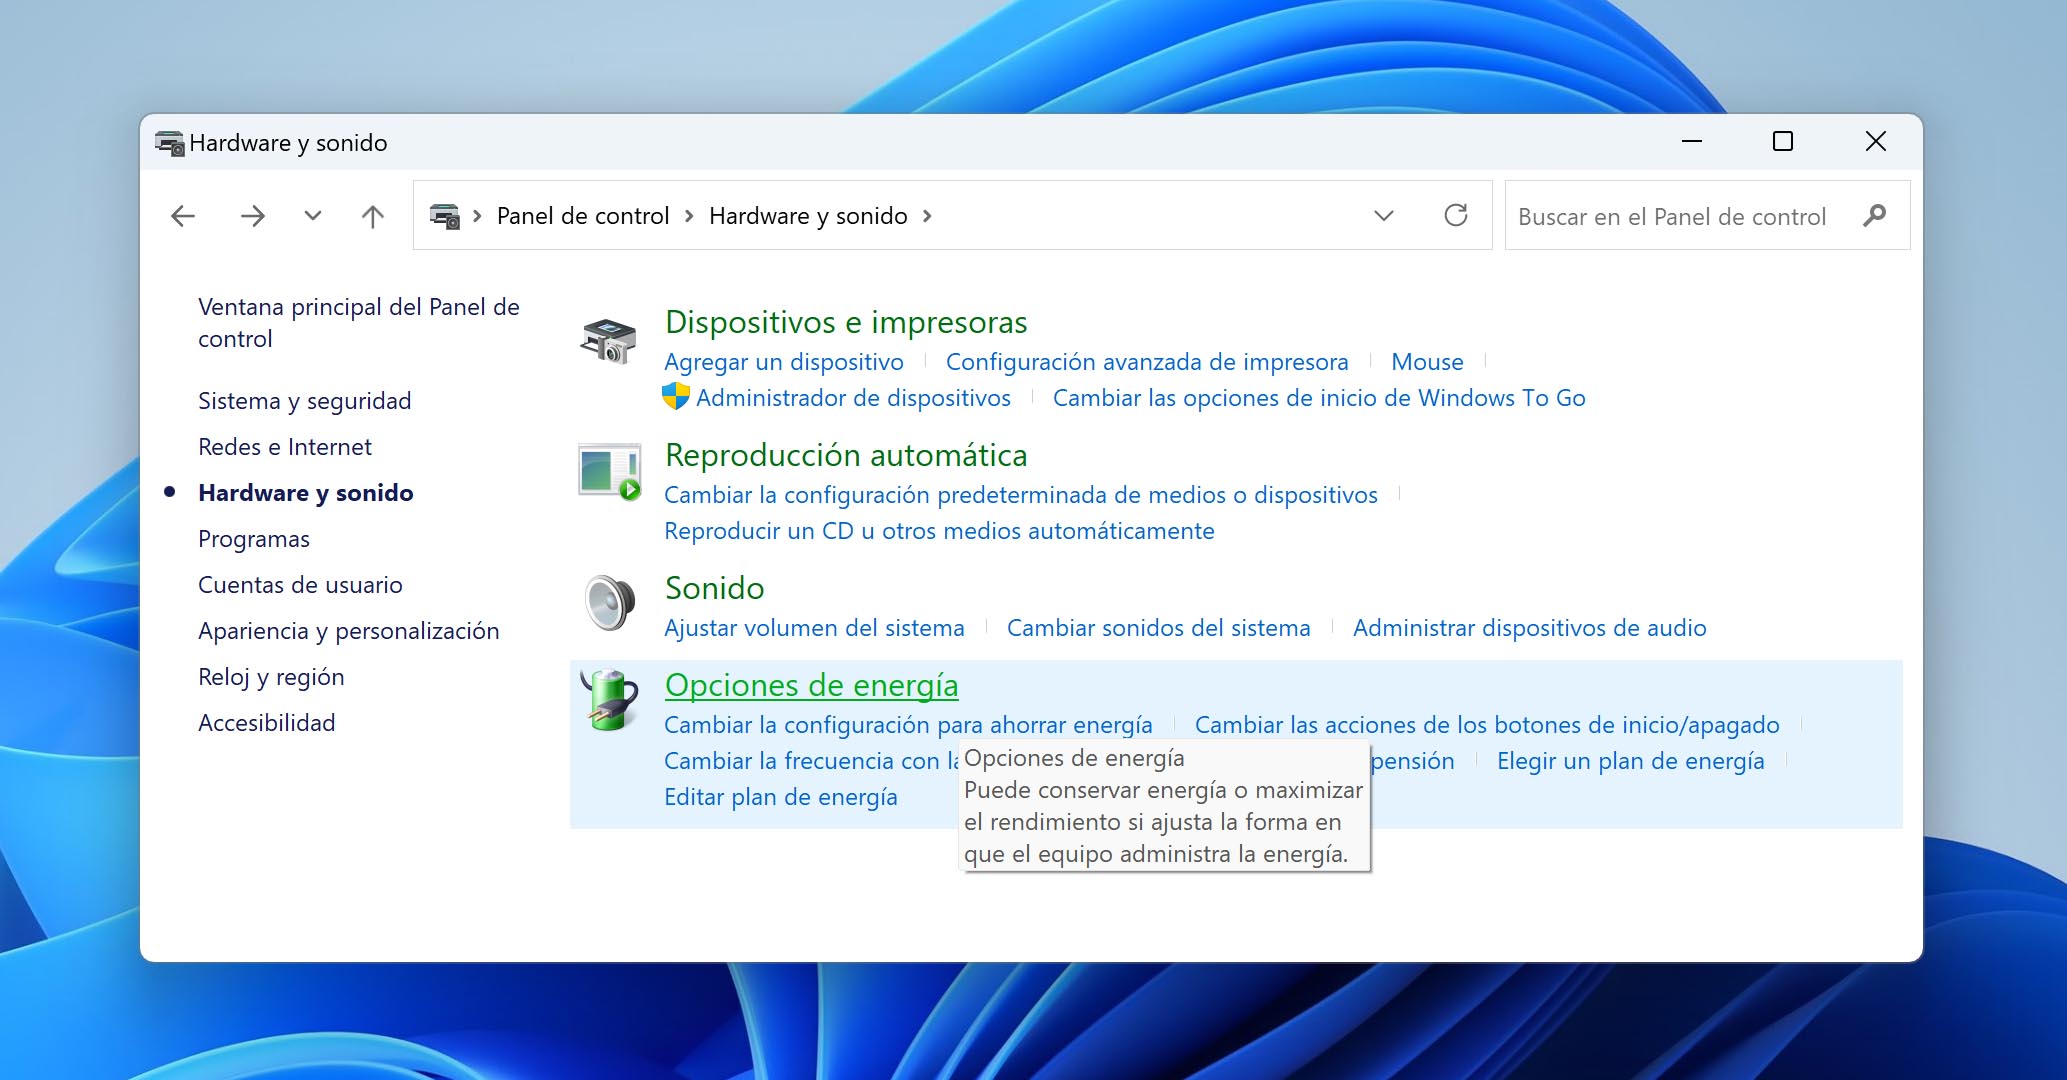Click Cambiar la configuración para ahorrar energía
Screen dimensions: 2067x1080
point(908,725)
